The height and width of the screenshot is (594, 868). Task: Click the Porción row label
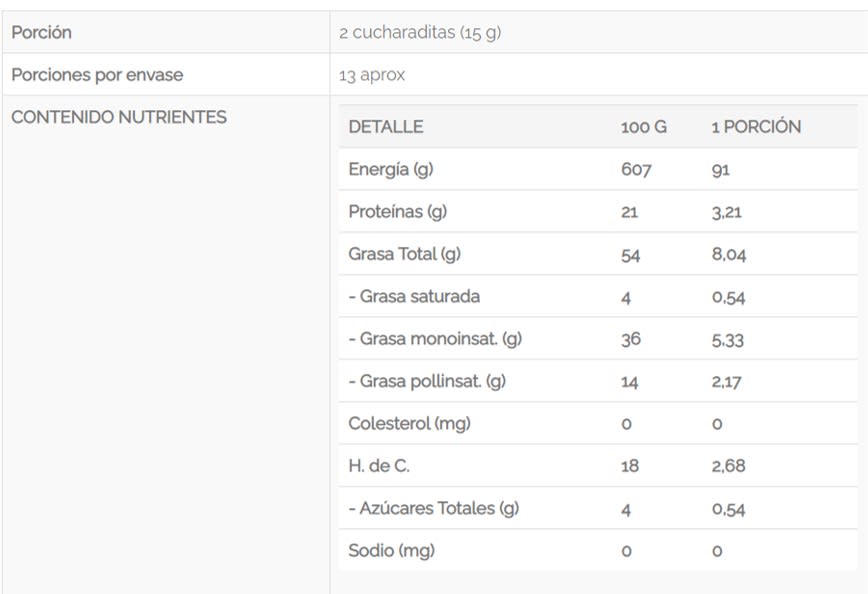pos(41,32)
